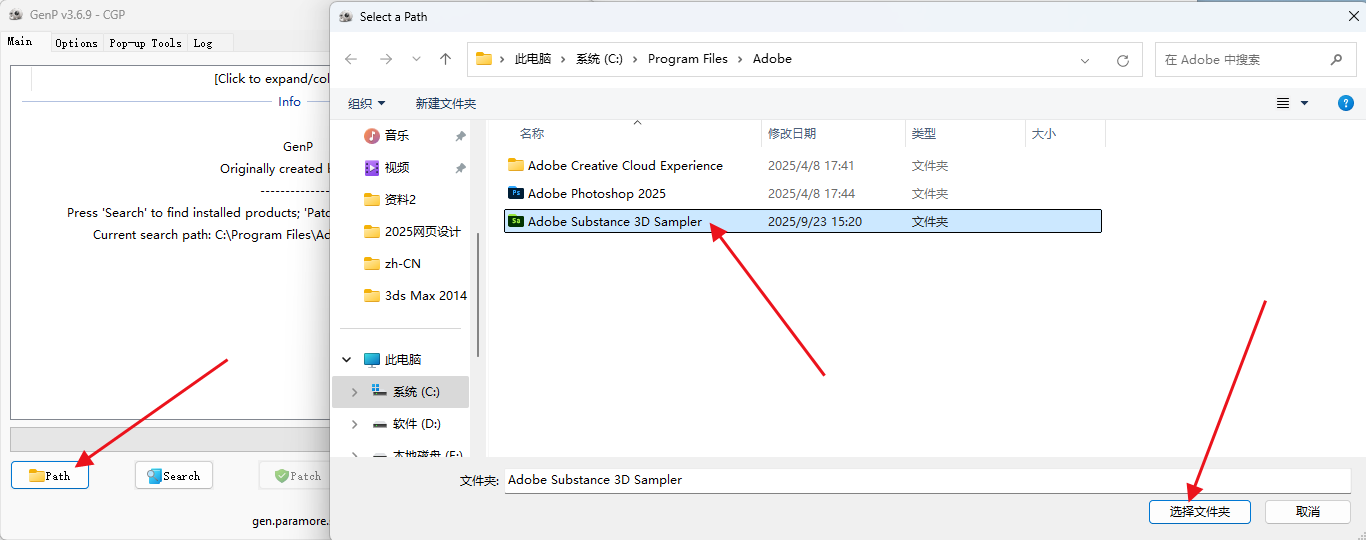This screenshot has width=1366, height=540.
Task: Click the Info collapse header in GenP
Action: pos(289,101)
